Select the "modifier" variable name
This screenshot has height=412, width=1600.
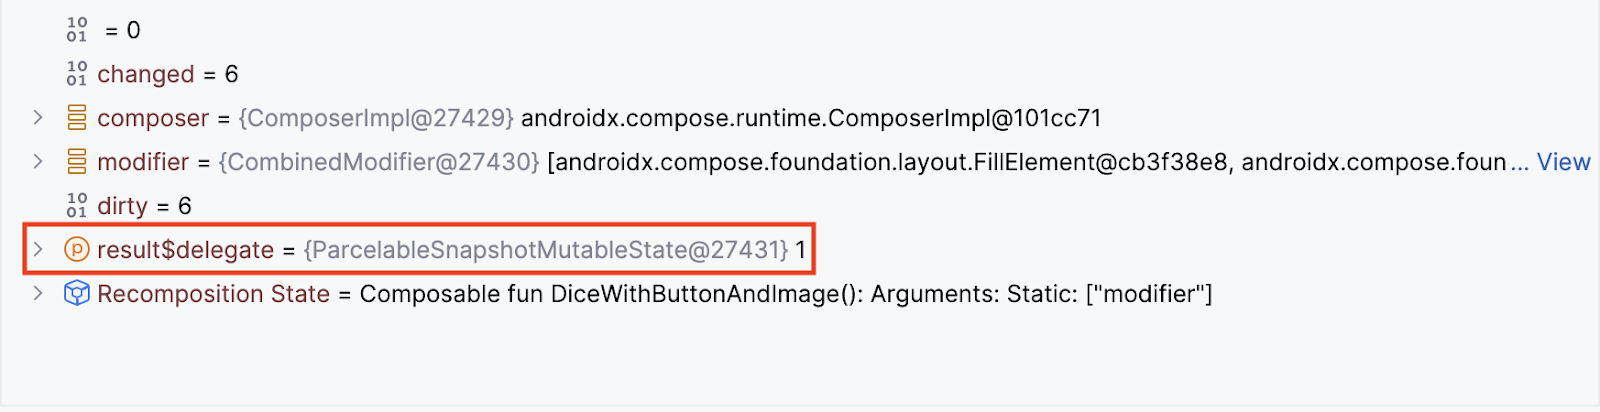point(143,162)
